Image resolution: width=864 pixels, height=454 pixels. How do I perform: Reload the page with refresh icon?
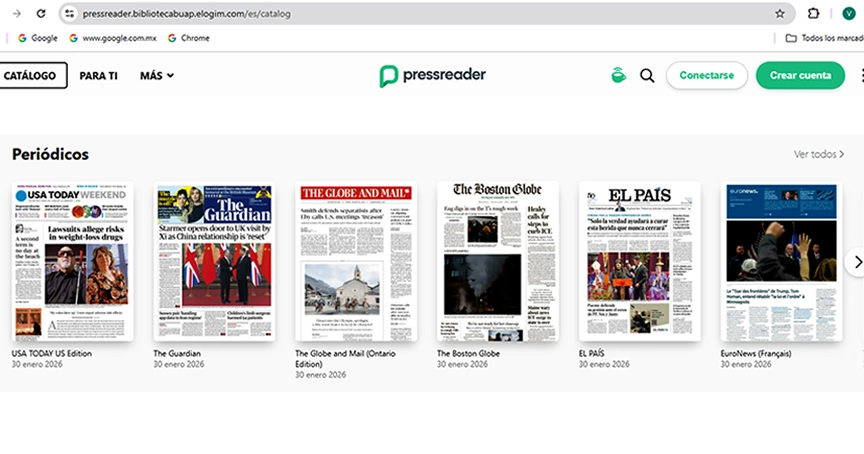40,13
